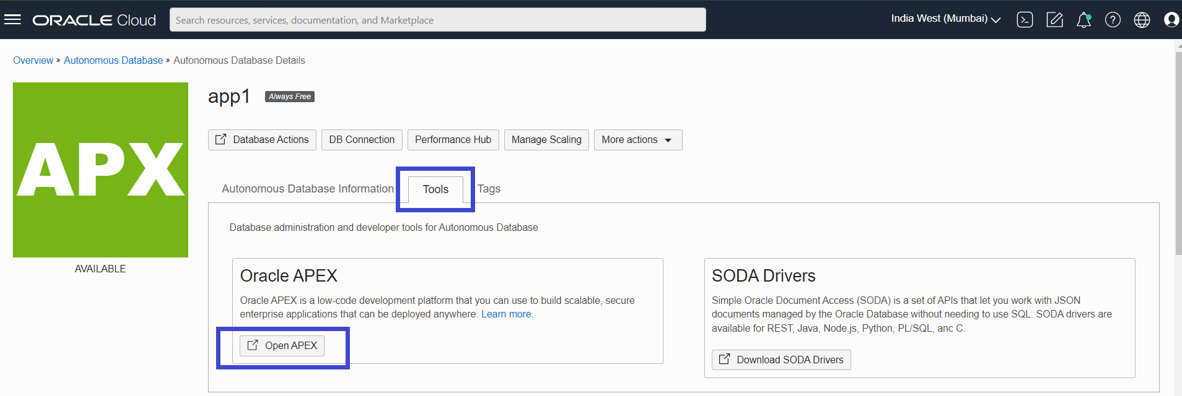
Task: Select the Tools tab
Action: point(436,189)
